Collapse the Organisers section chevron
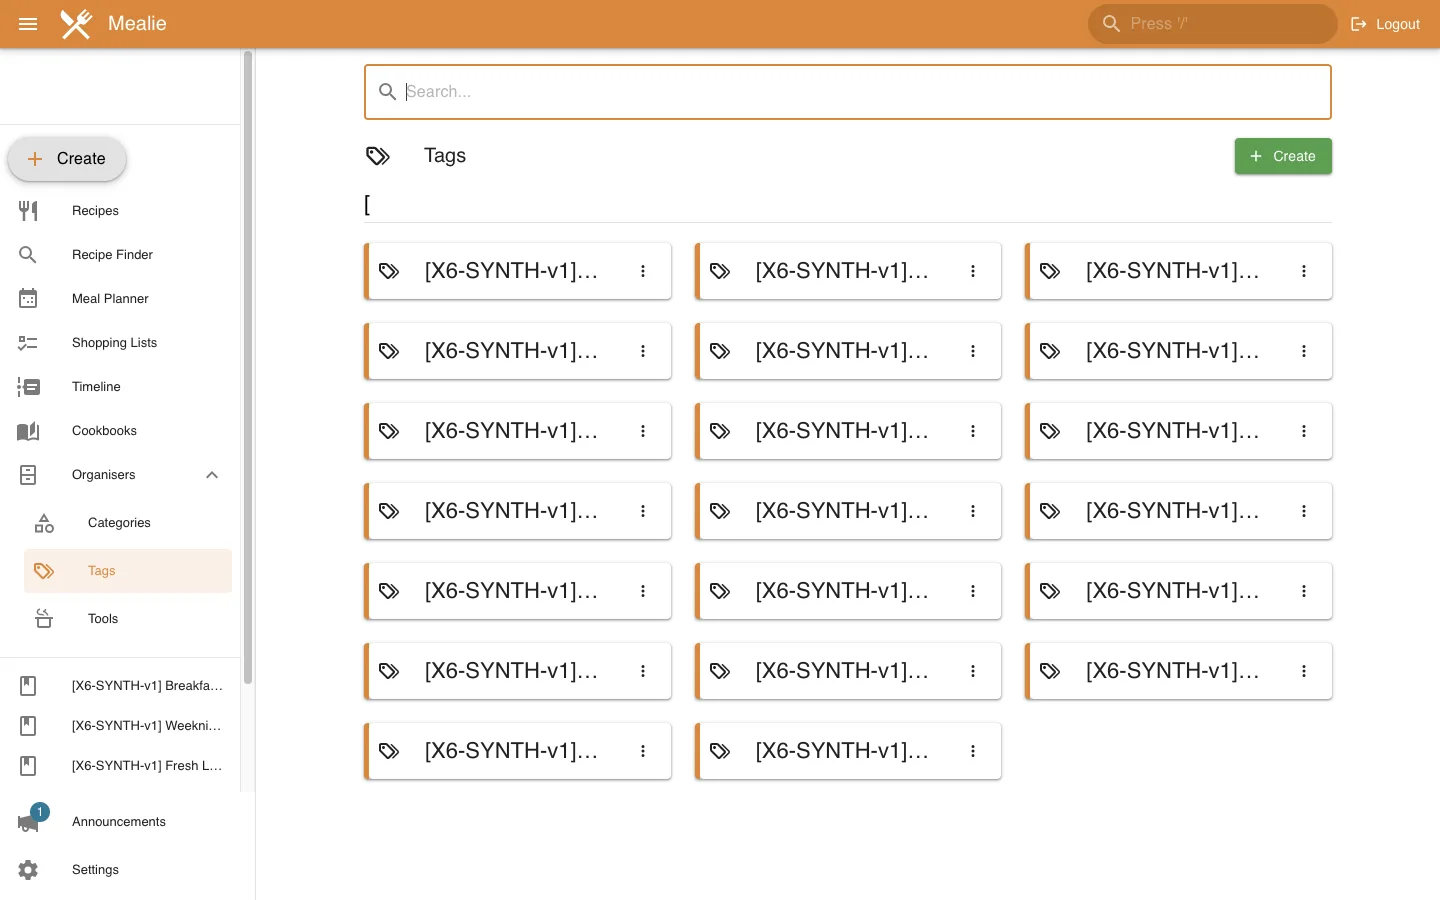 point(212,475)
